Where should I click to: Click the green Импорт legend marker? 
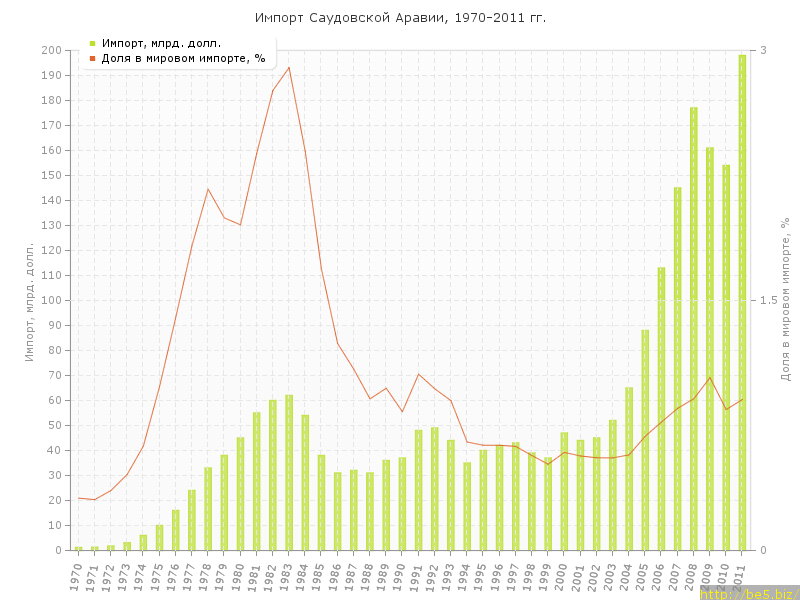(92, 43)
